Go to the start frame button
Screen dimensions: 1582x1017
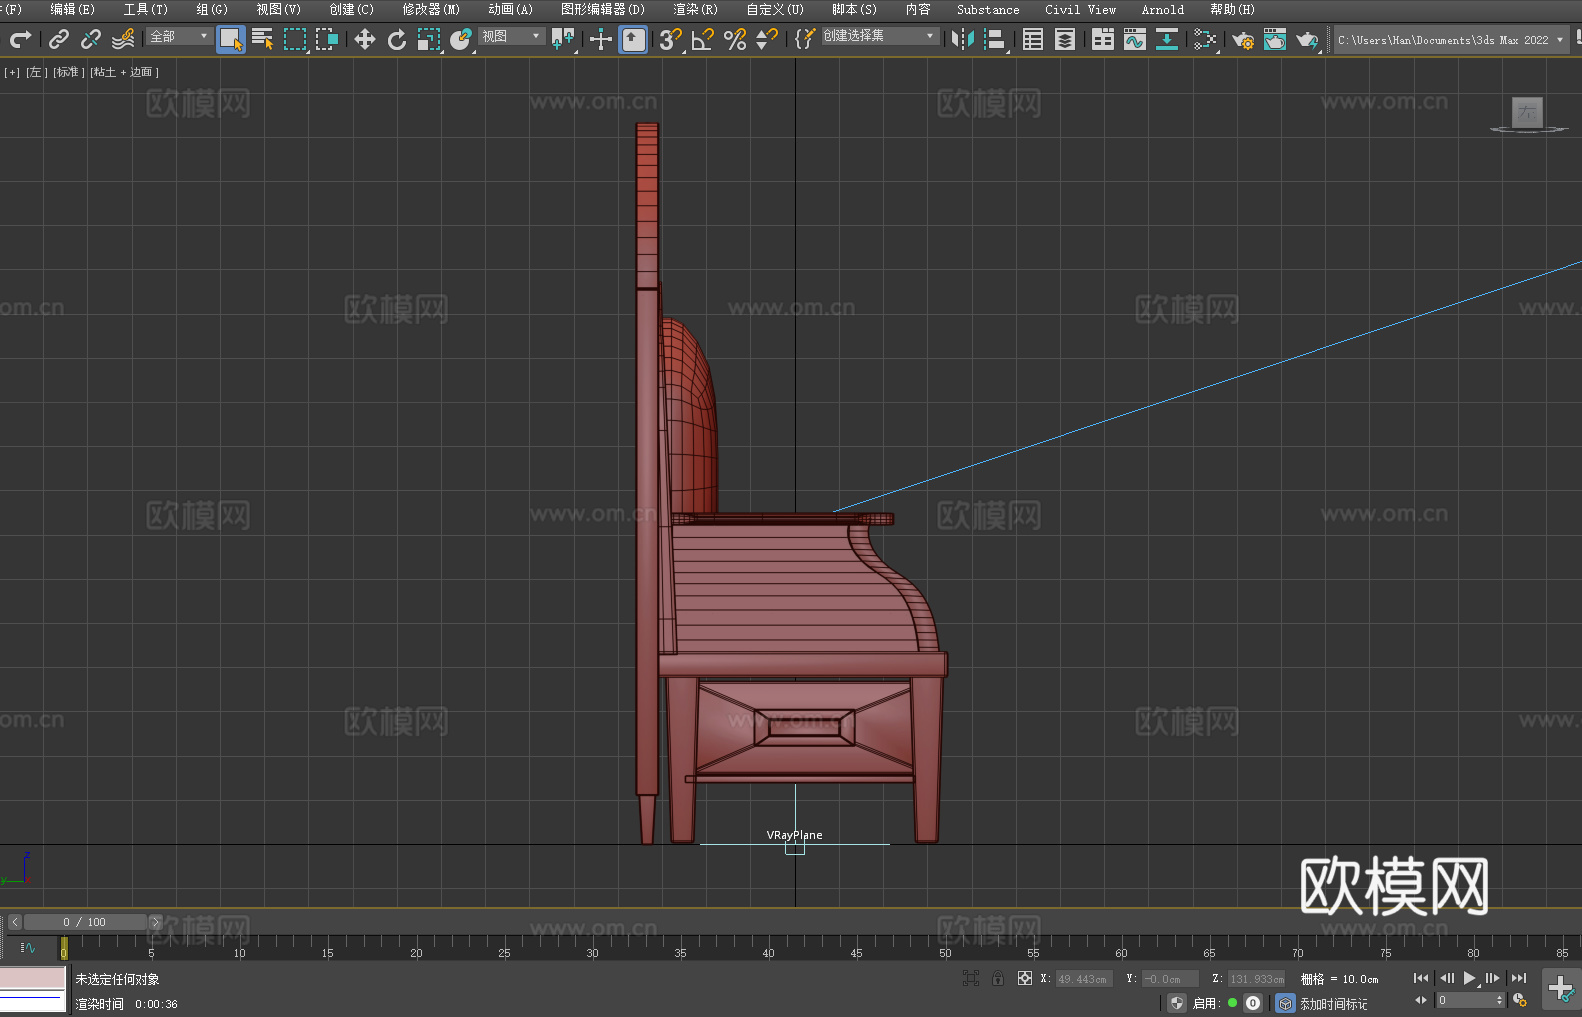pos(1421,978)
